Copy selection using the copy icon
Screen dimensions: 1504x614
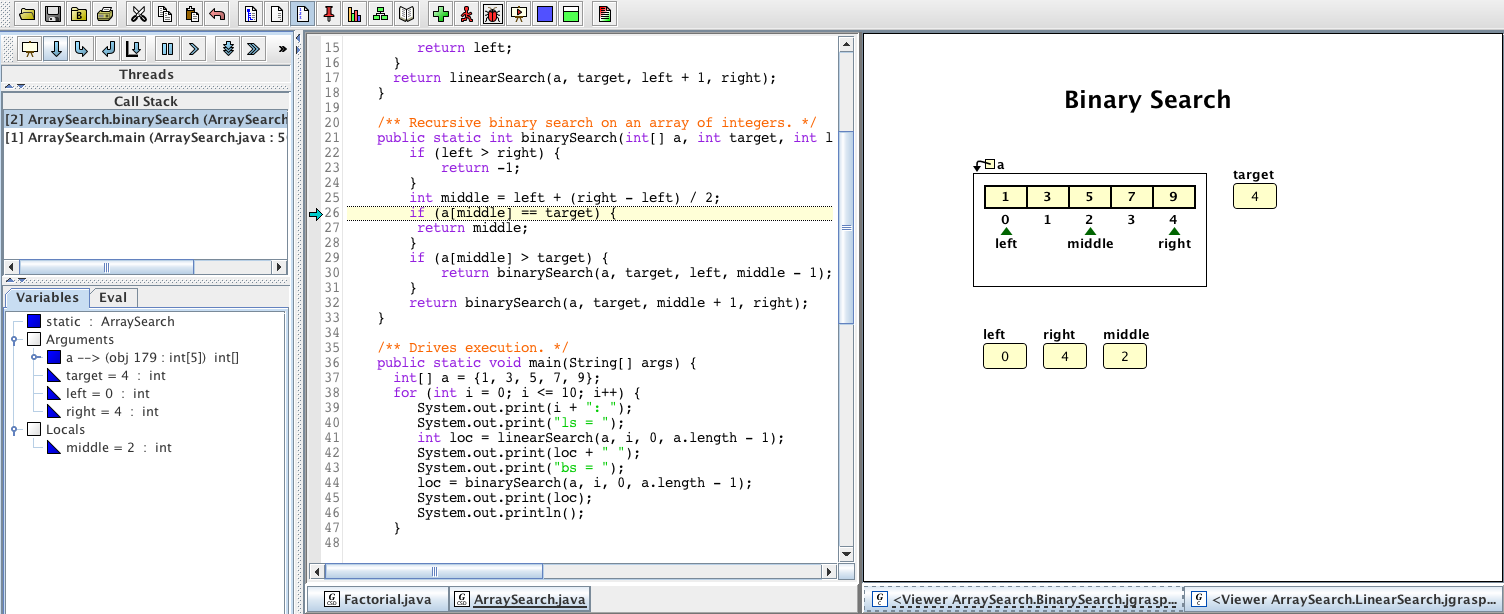click(165, 14)
